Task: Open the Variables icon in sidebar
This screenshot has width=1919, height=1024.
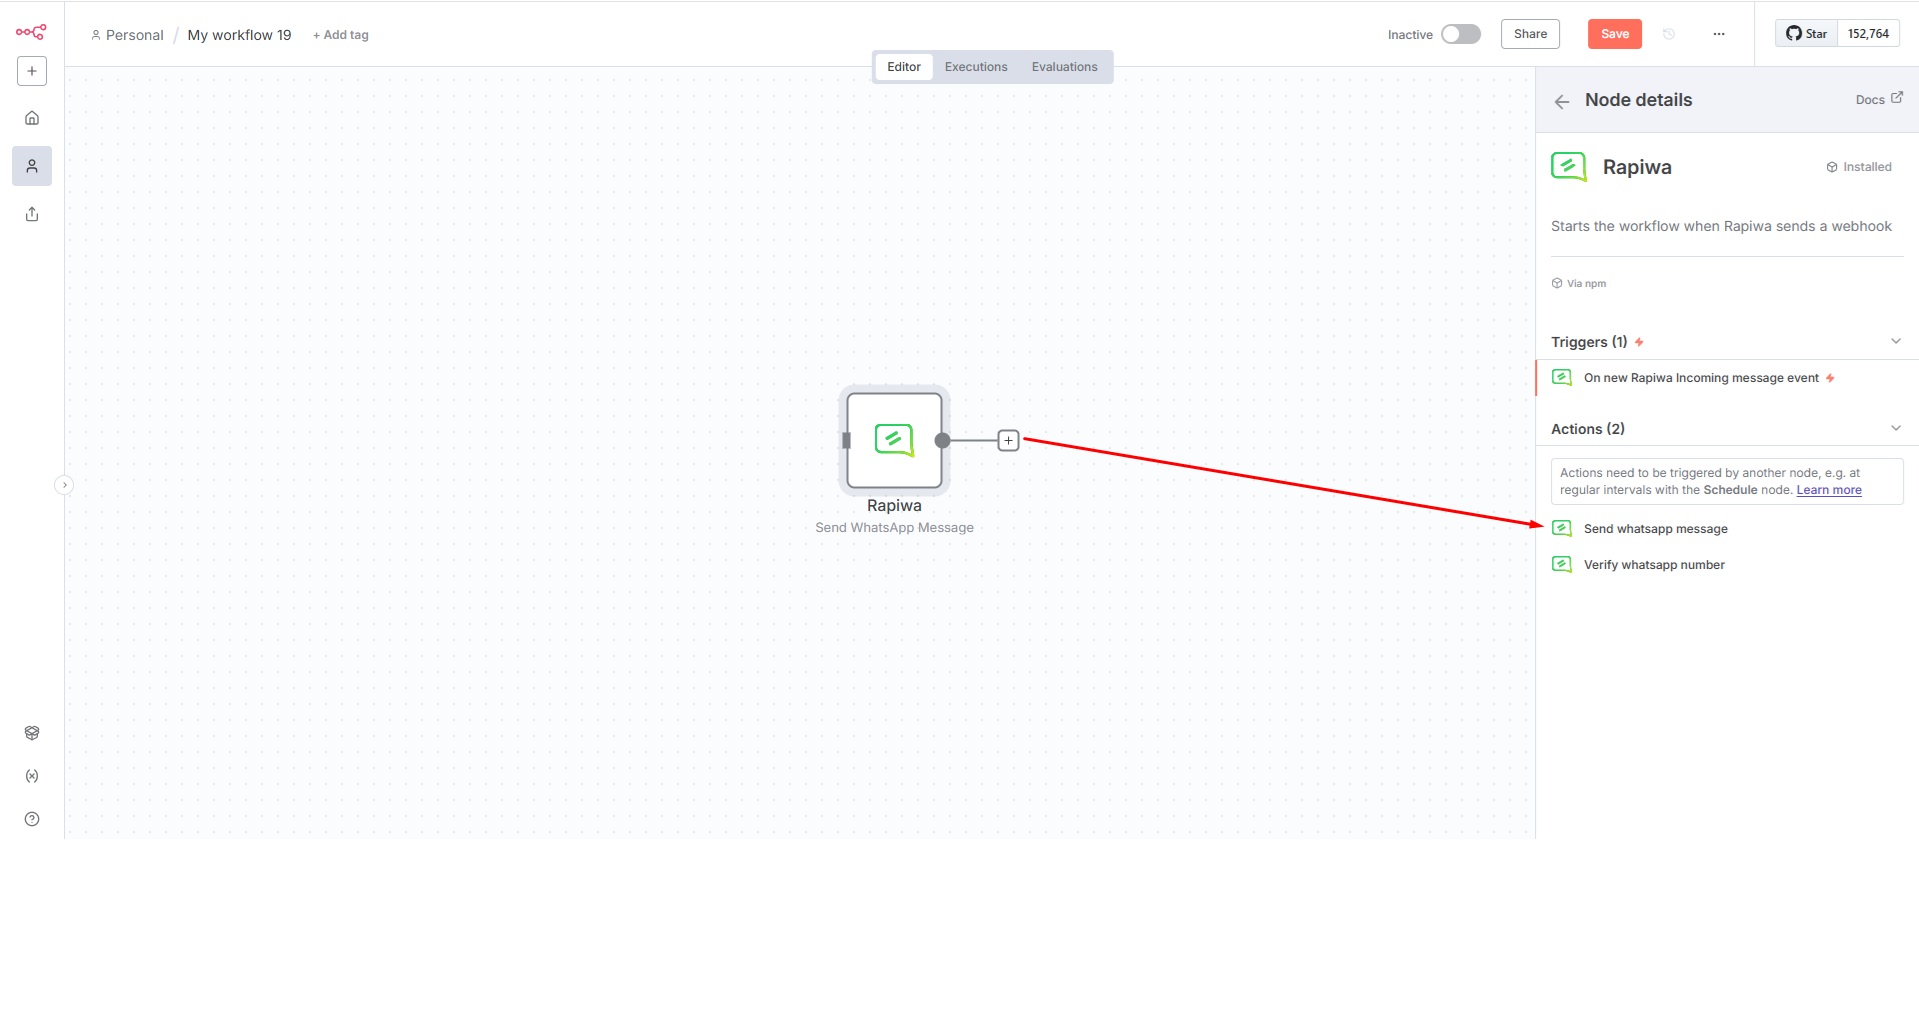Action: [32, 776]
